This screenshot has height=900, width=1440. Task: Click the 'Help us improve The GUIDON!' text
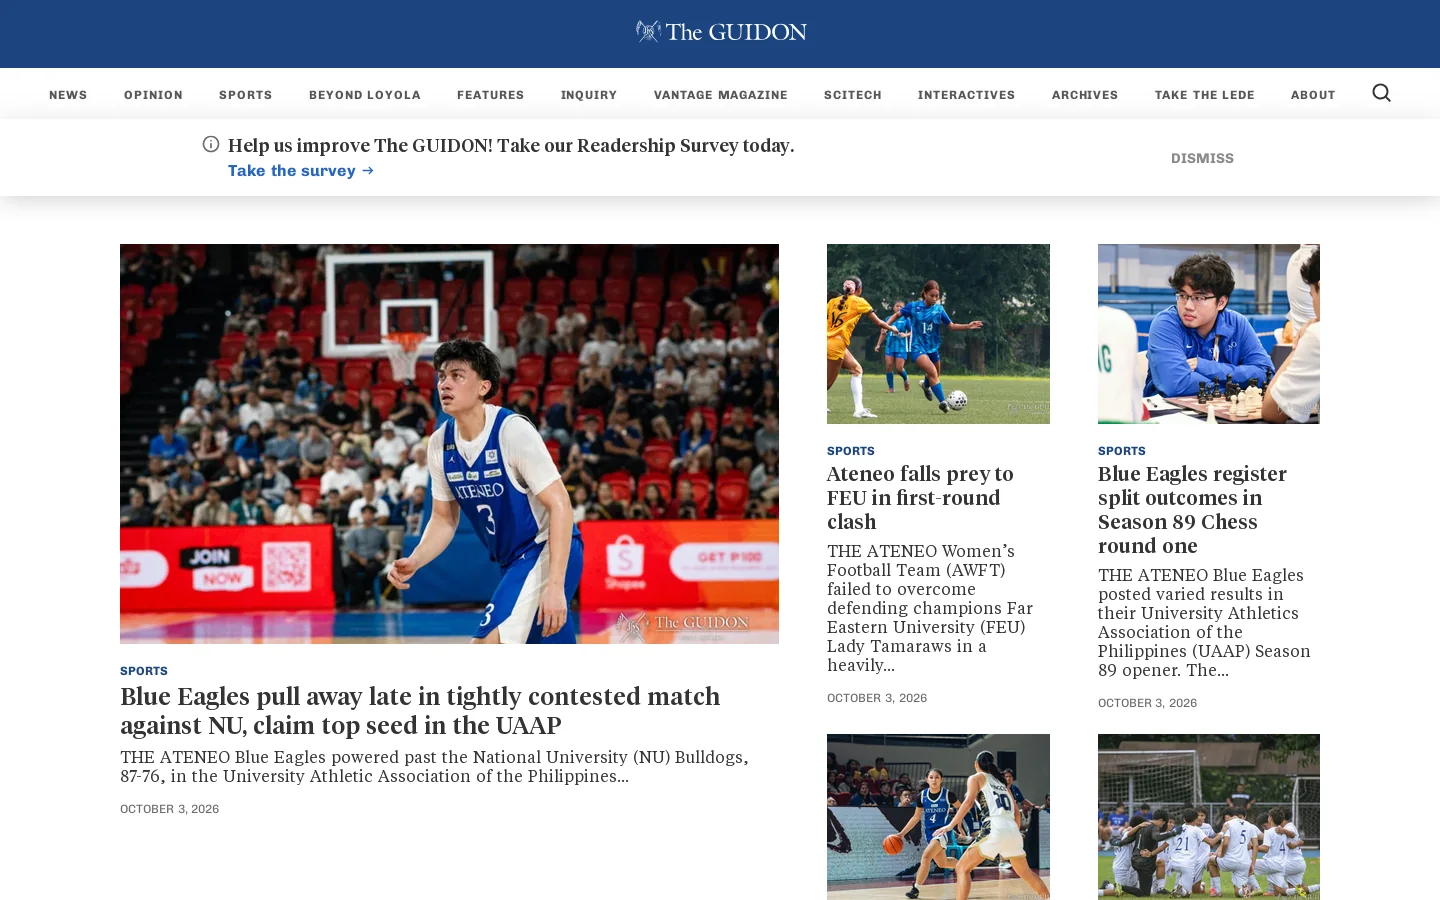pos(511,145)
